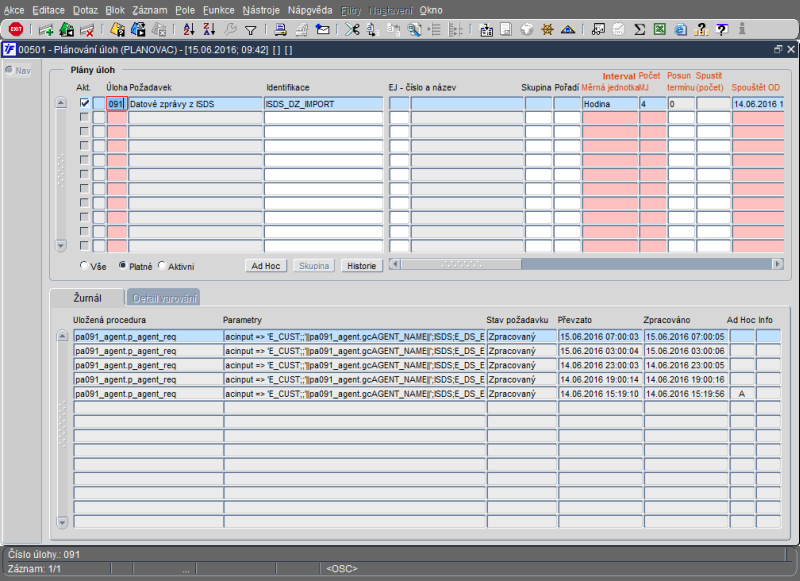
Task: Sort descending with the Z-A icon
Action: (x=209, y=30)
